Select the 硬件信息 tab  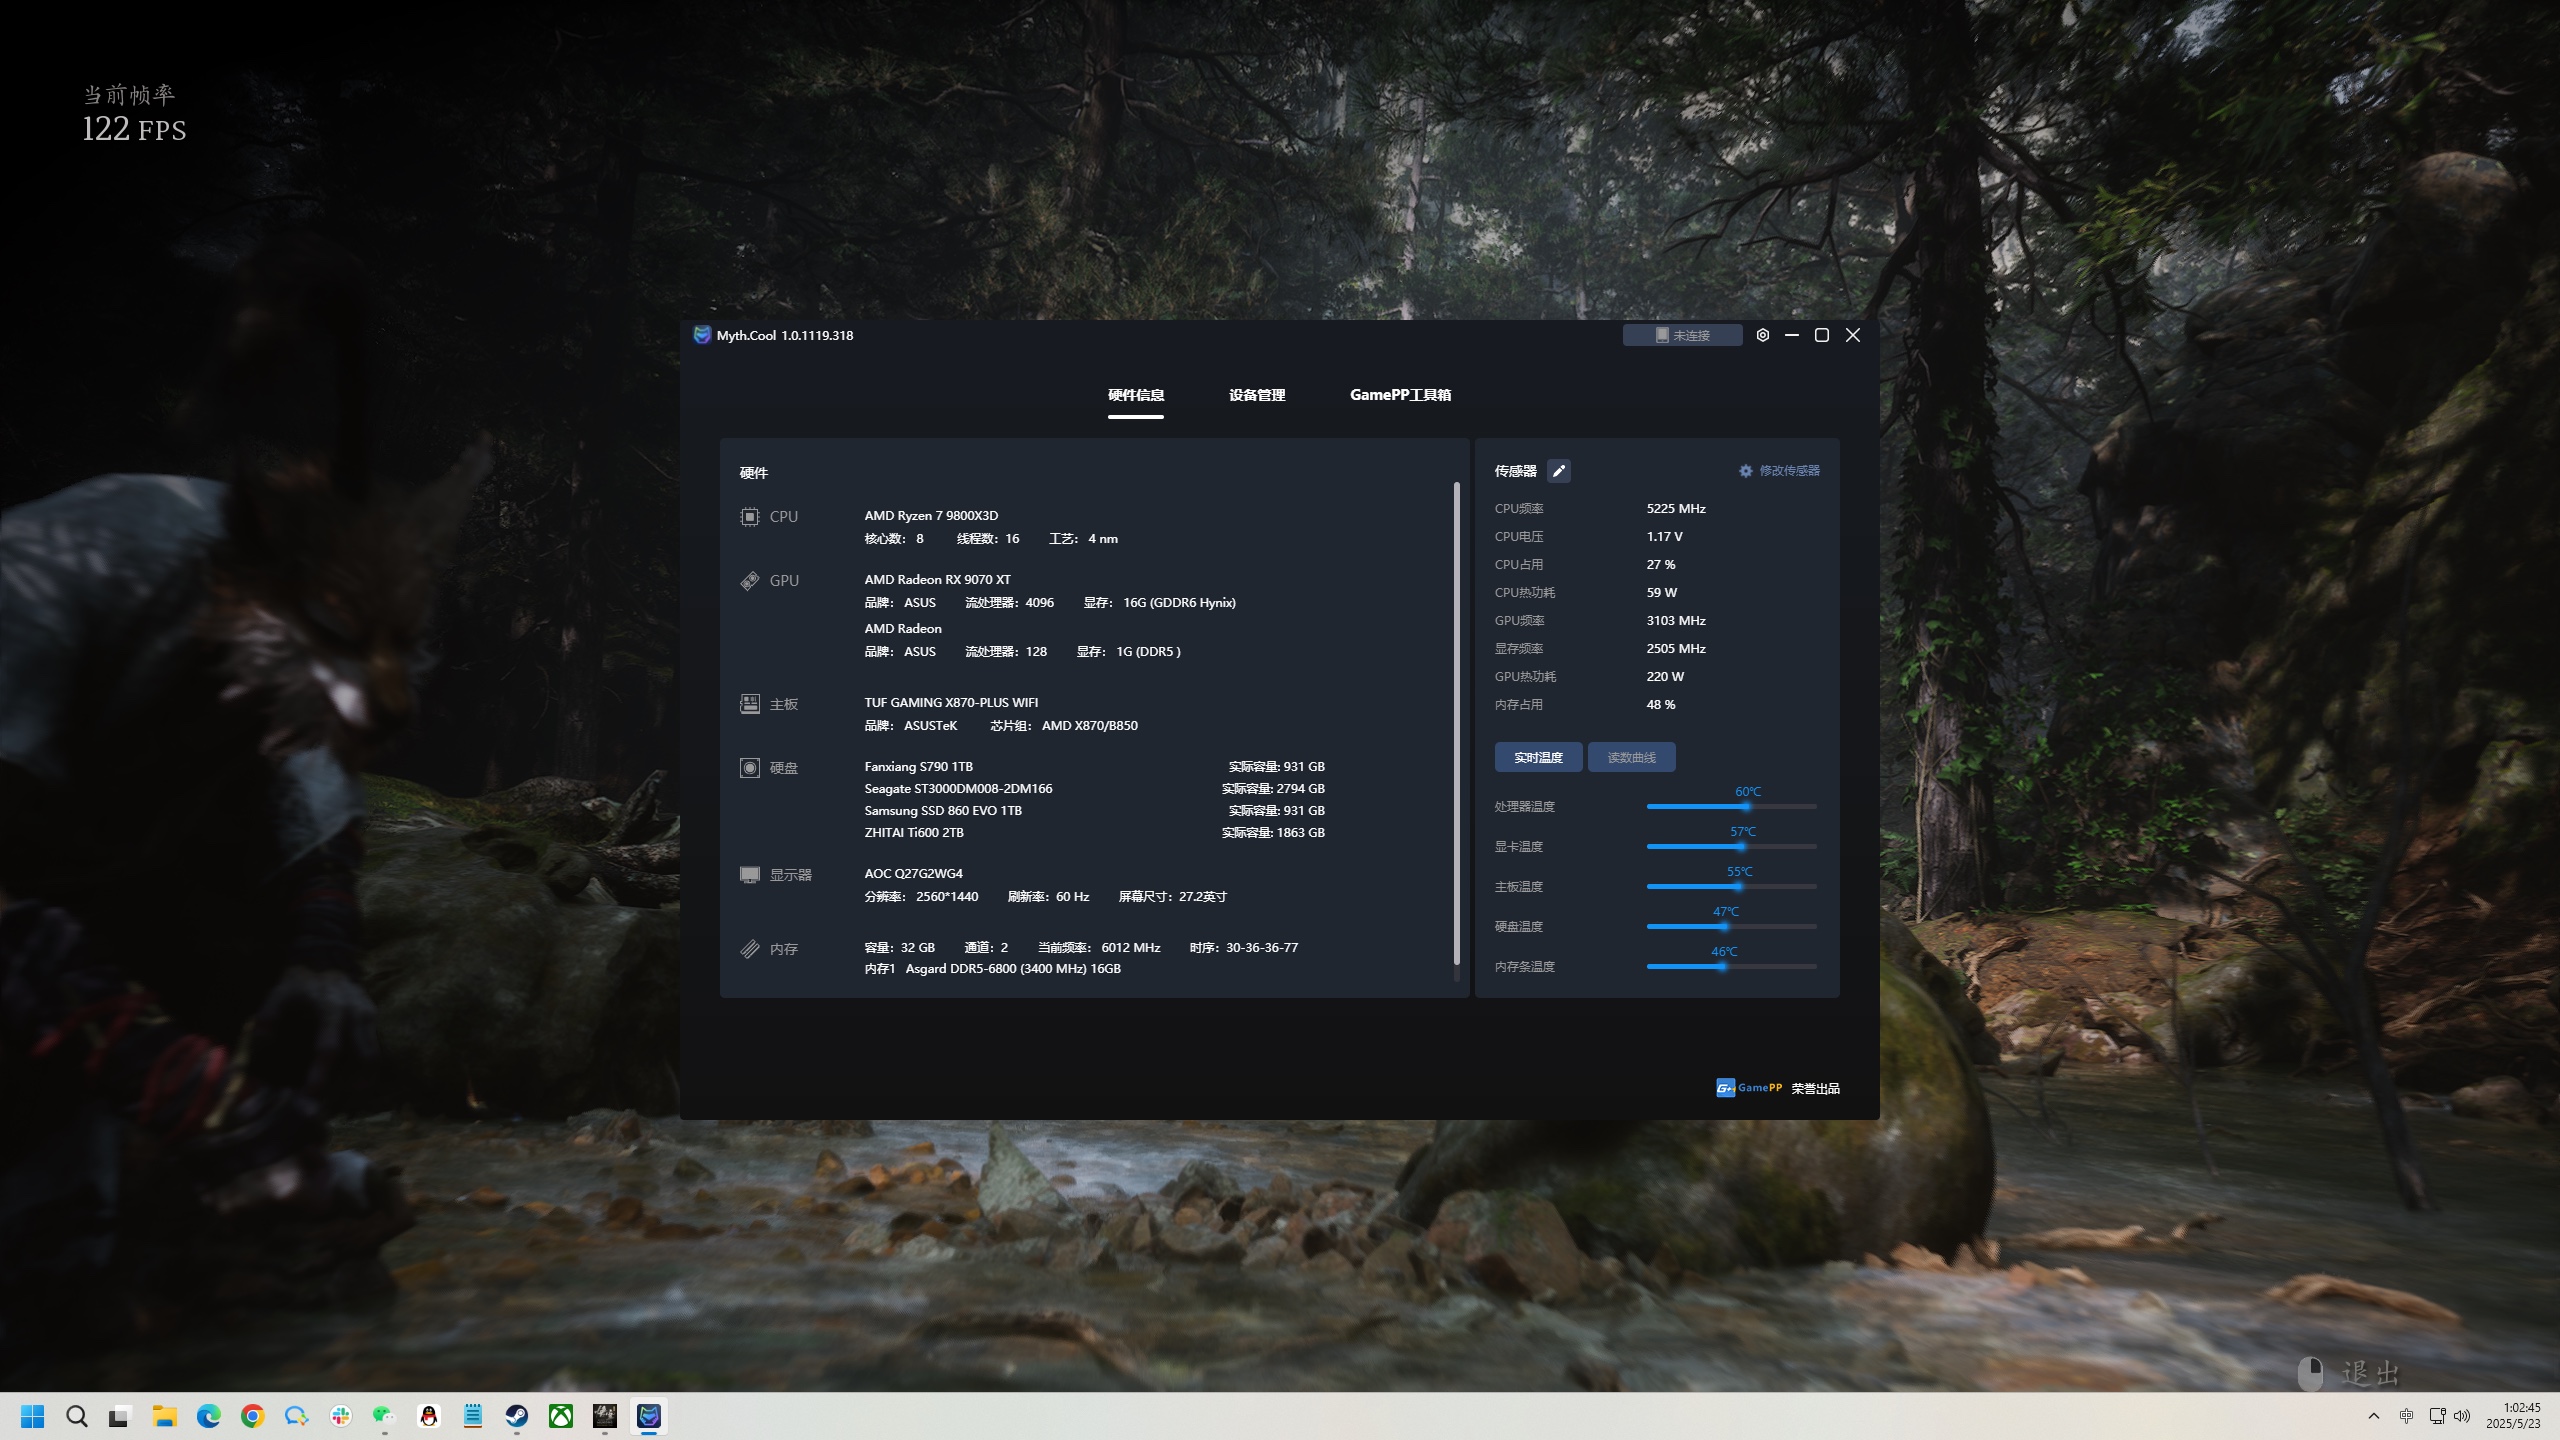tap(1136, 395)
